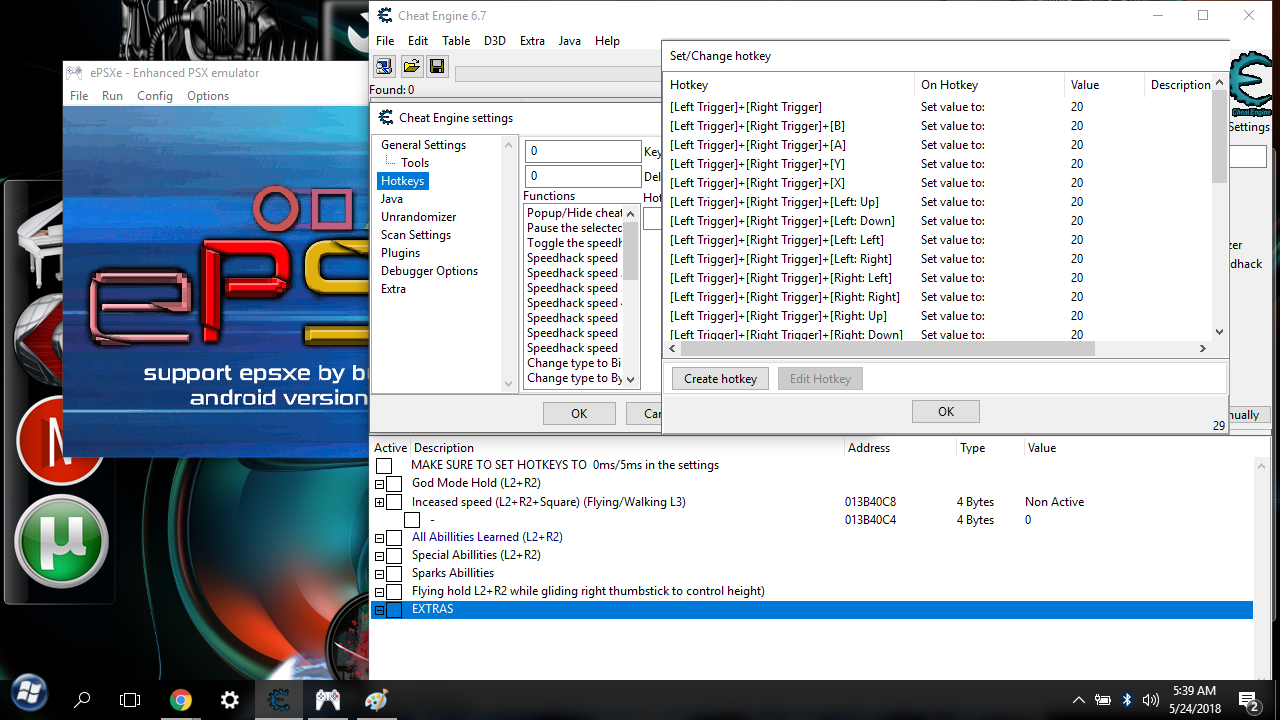
Task: Click the uTorrent desktop icon
Action: click(62, 540)
